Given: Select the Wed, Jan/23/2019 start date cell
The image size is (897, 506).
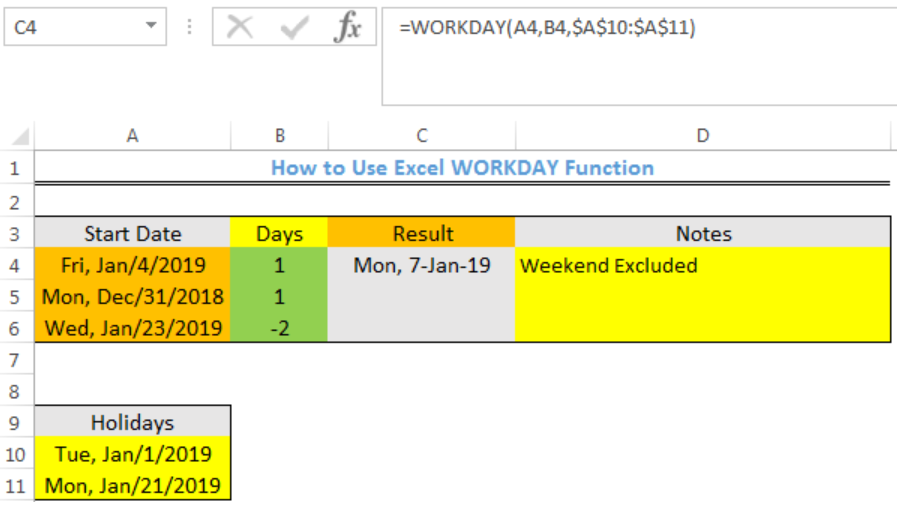Looking at the screenshot, I should [133, 328].
